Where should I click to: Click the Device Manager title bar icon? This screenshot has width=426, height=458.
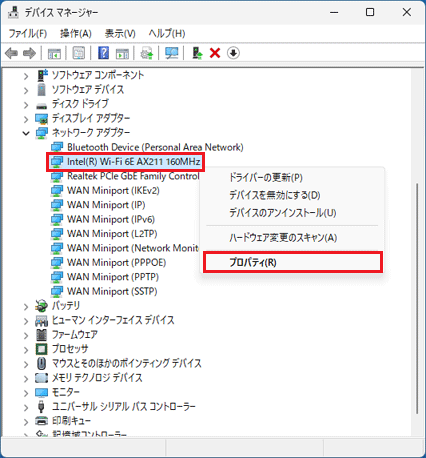13,12
